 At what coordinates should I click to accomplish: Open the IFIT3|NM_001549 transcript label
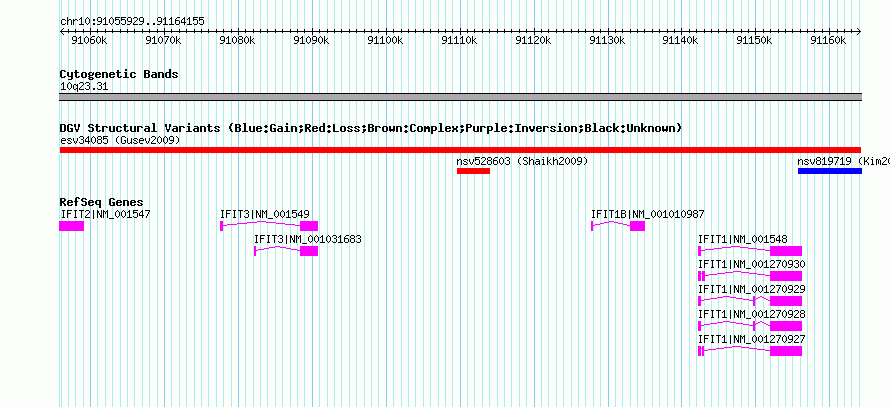(265, 214)
